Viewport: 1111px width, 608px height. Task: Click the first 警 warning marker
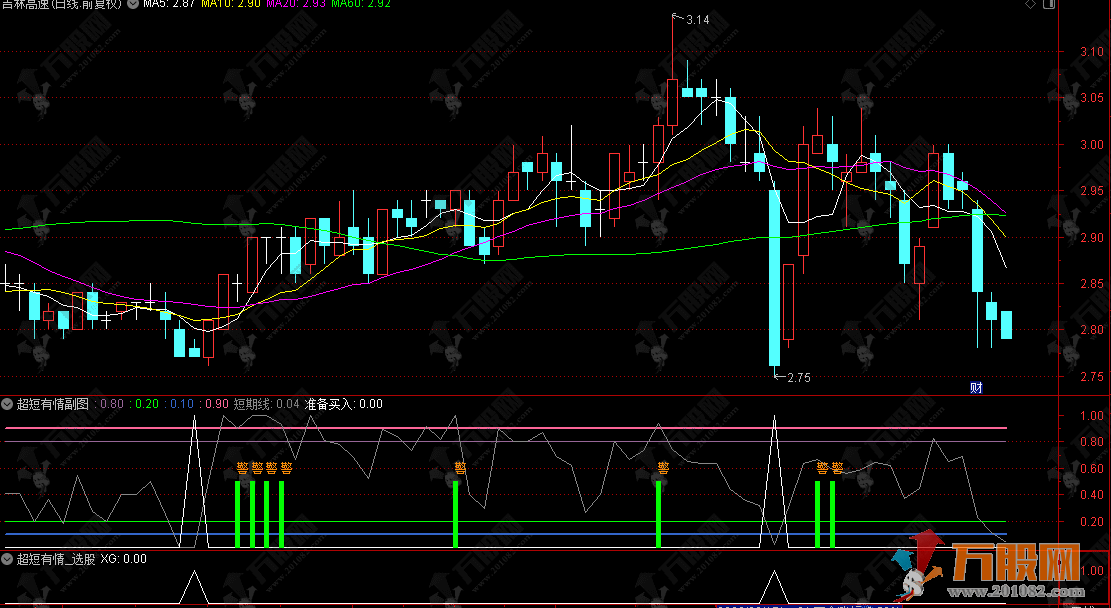(242, 467)
